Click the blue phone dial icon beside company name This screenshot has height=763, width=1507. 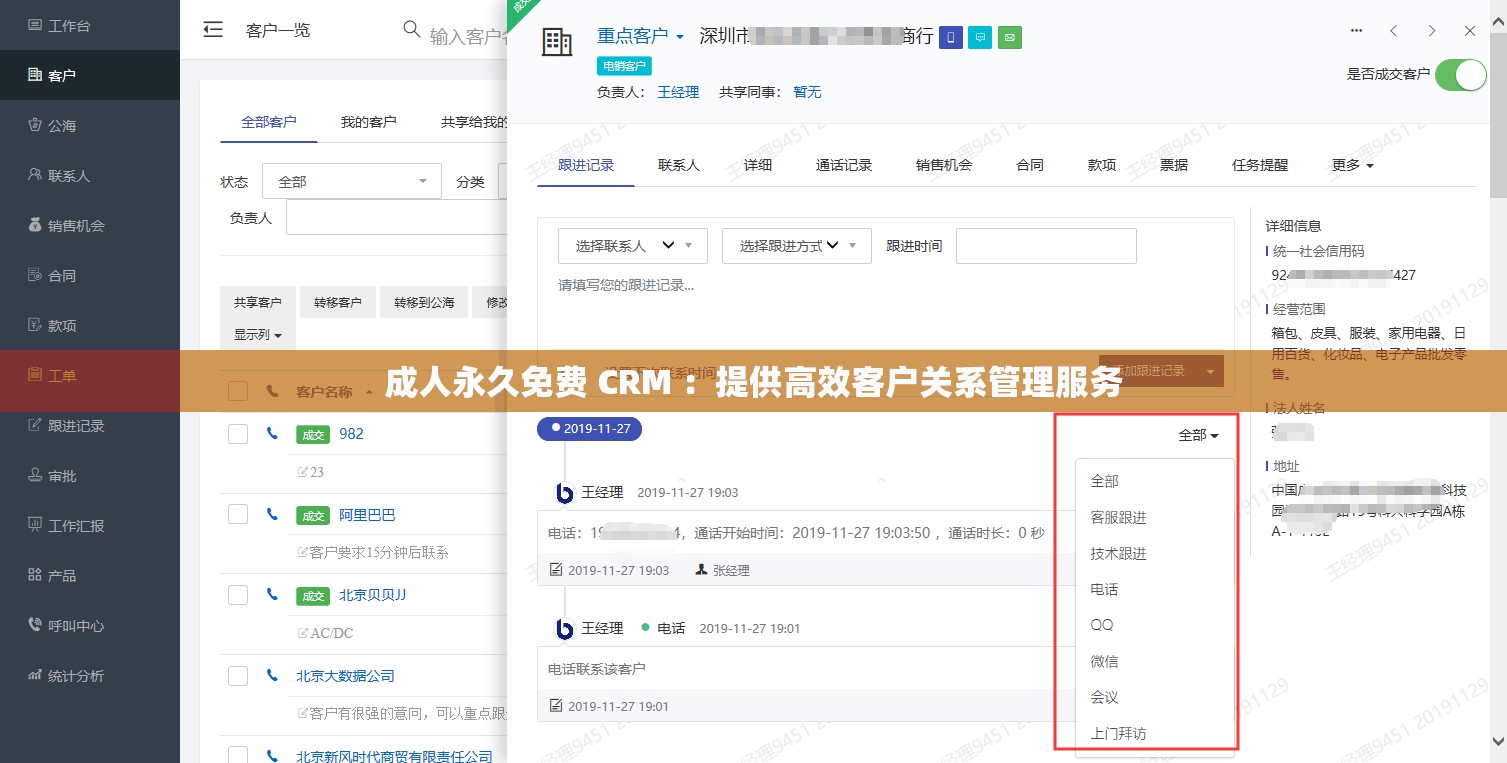click(949, 37)
